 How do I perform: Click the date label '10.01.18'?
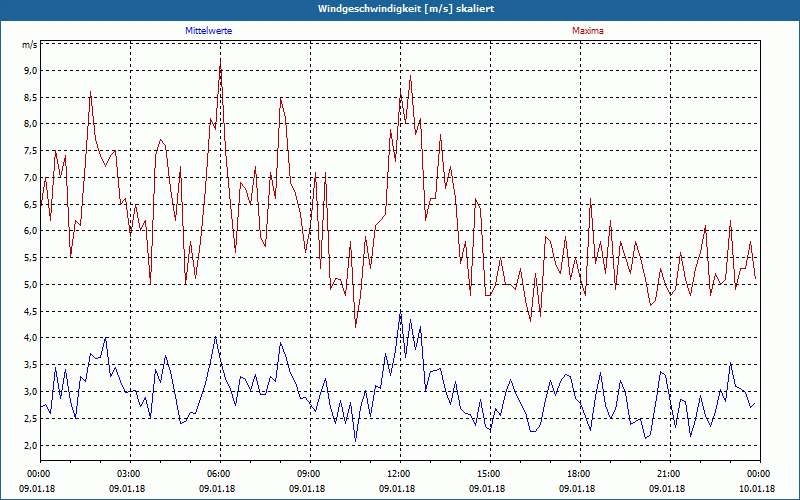(x=757, y=488)
